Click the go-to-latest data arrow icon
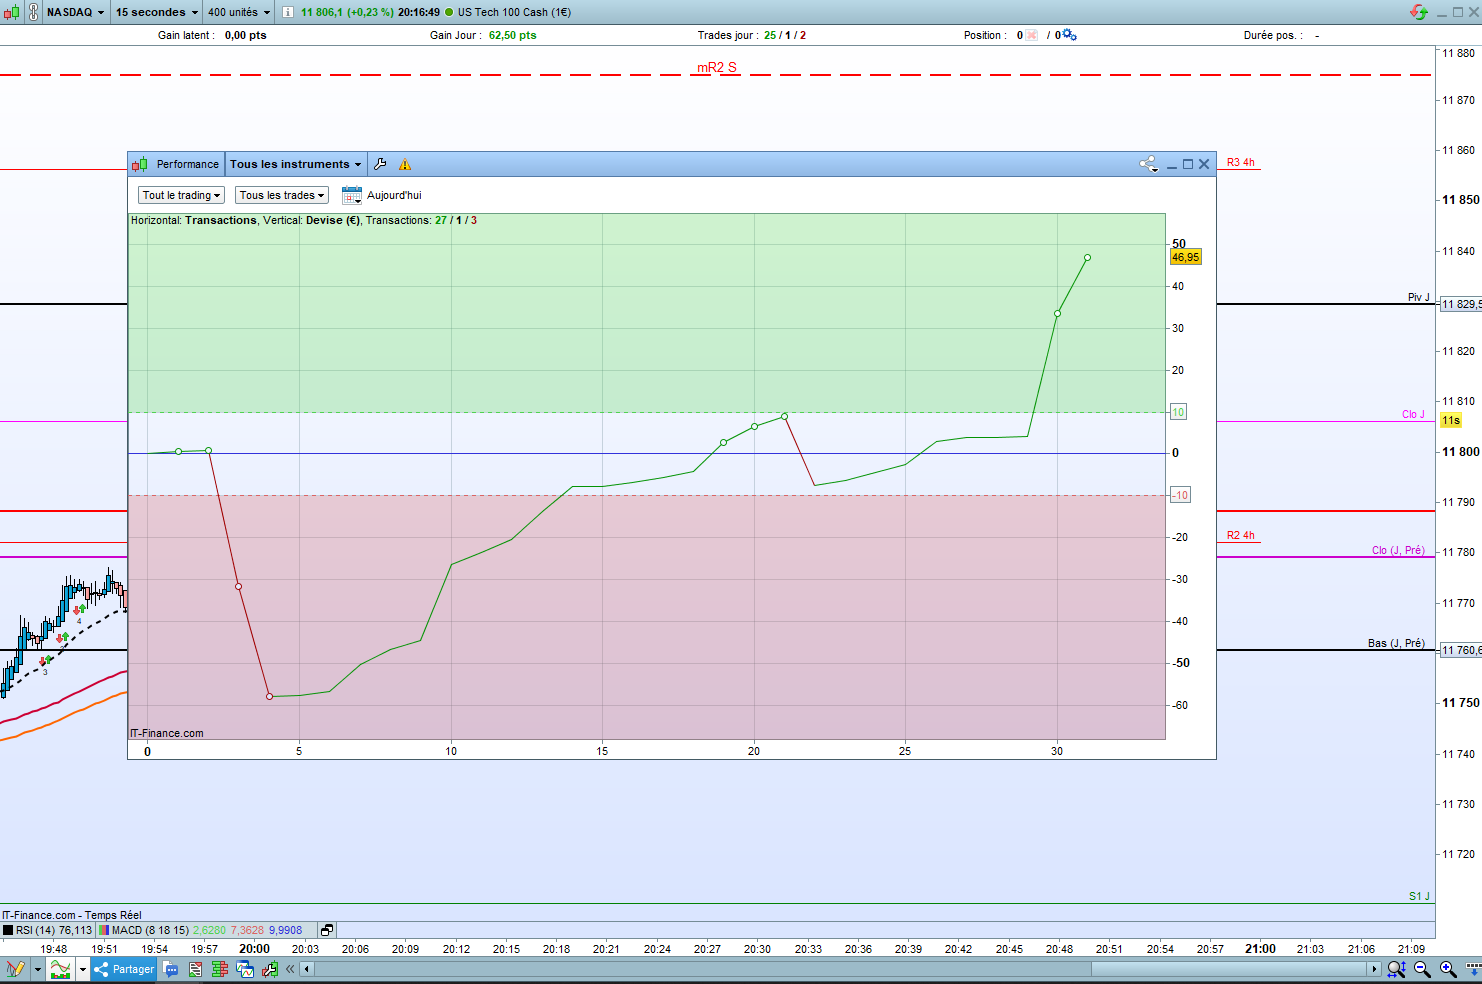Screen dimensions: 1482x984 (x=1473, y=969)
